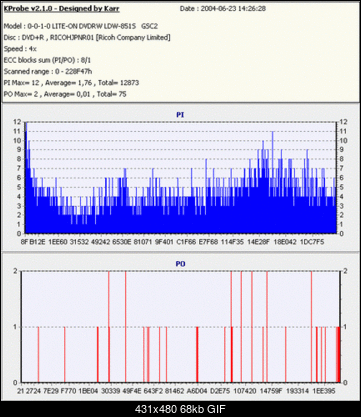Image resolution: width=361 pixels, height=417 pixels.
Task: Click the PI axis label 1DC7F5
Action: click(312, 242)
